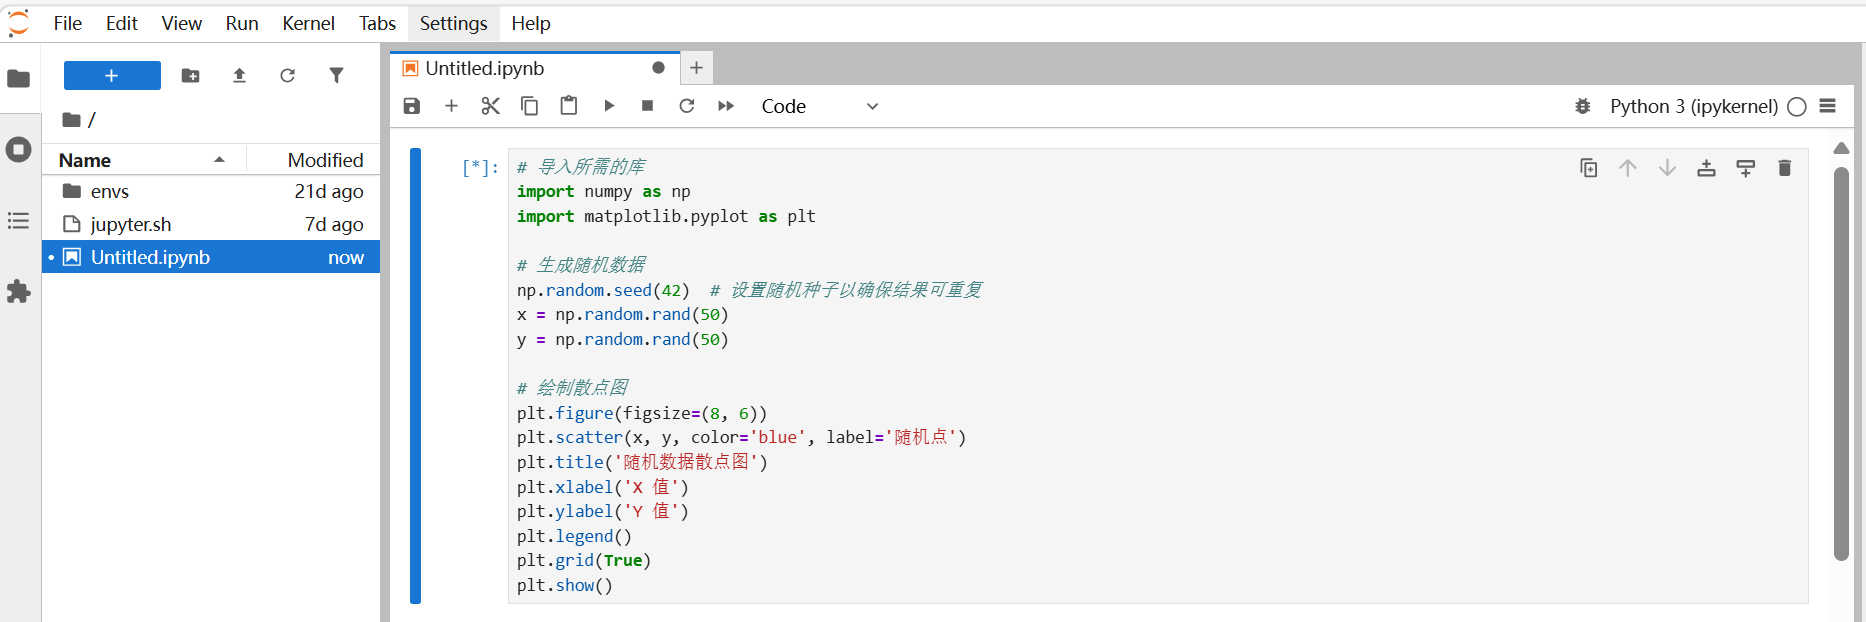Open the envs folder in file browser
Screen dimensions: 1866x622
[110, 191]
